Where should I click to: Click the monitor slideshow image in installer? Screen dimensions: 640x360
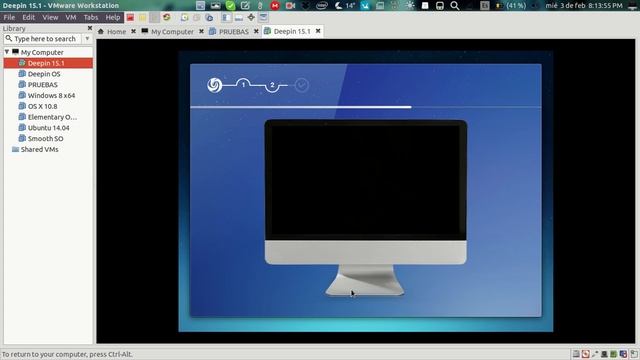click(366, 208)
